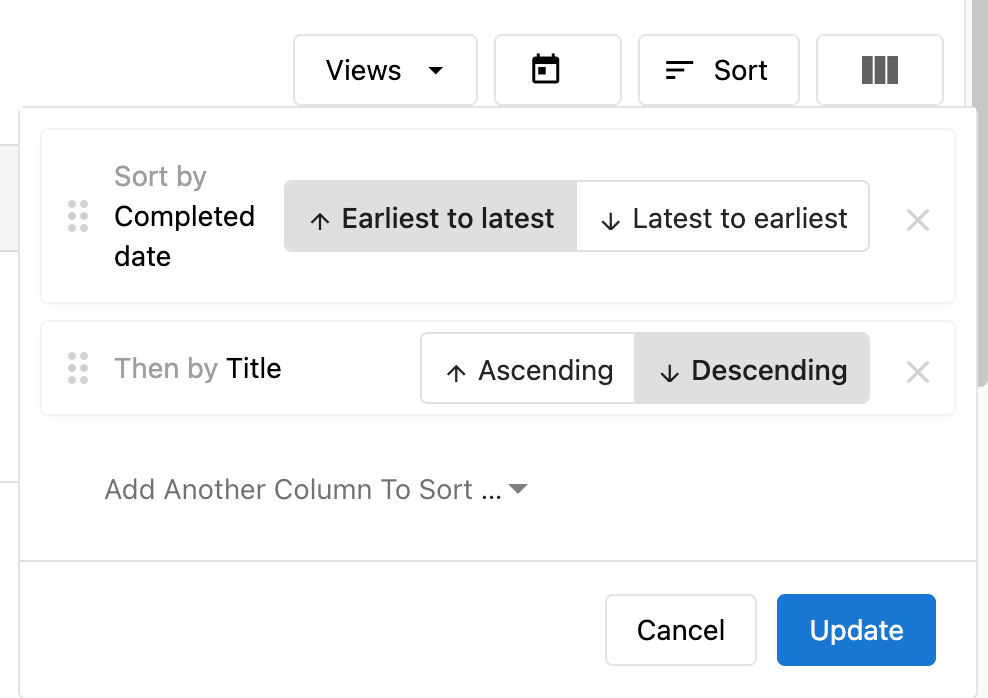Screen dimensions: 988x698
Task: Open the column layout icon button
Action: tap(880, 70)
